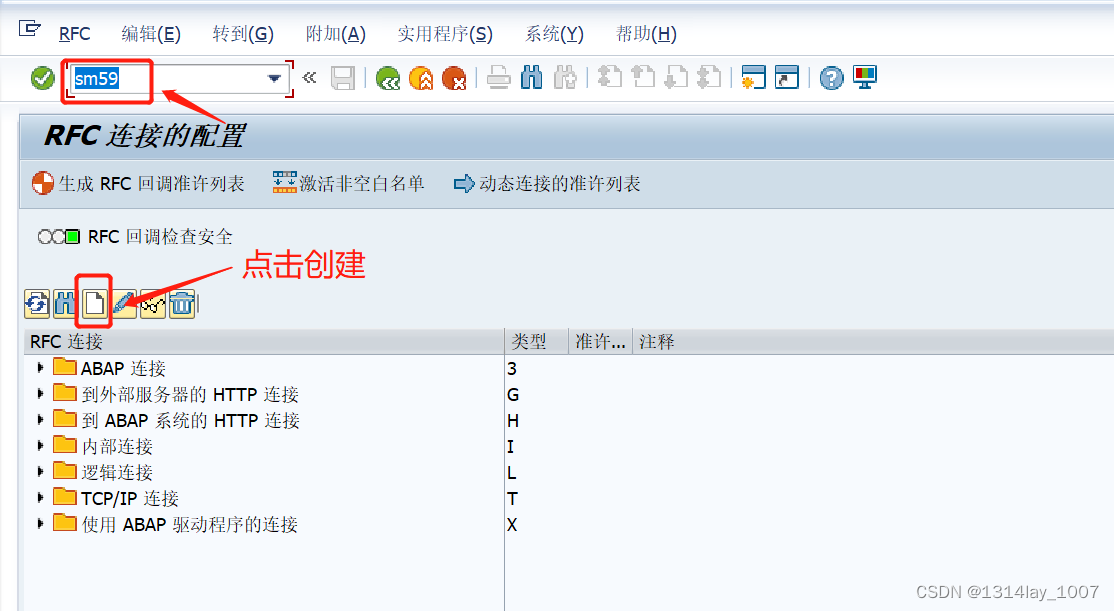Expand the 到外部服务器的 HTTP 连接 folder

tap(40, 394)
